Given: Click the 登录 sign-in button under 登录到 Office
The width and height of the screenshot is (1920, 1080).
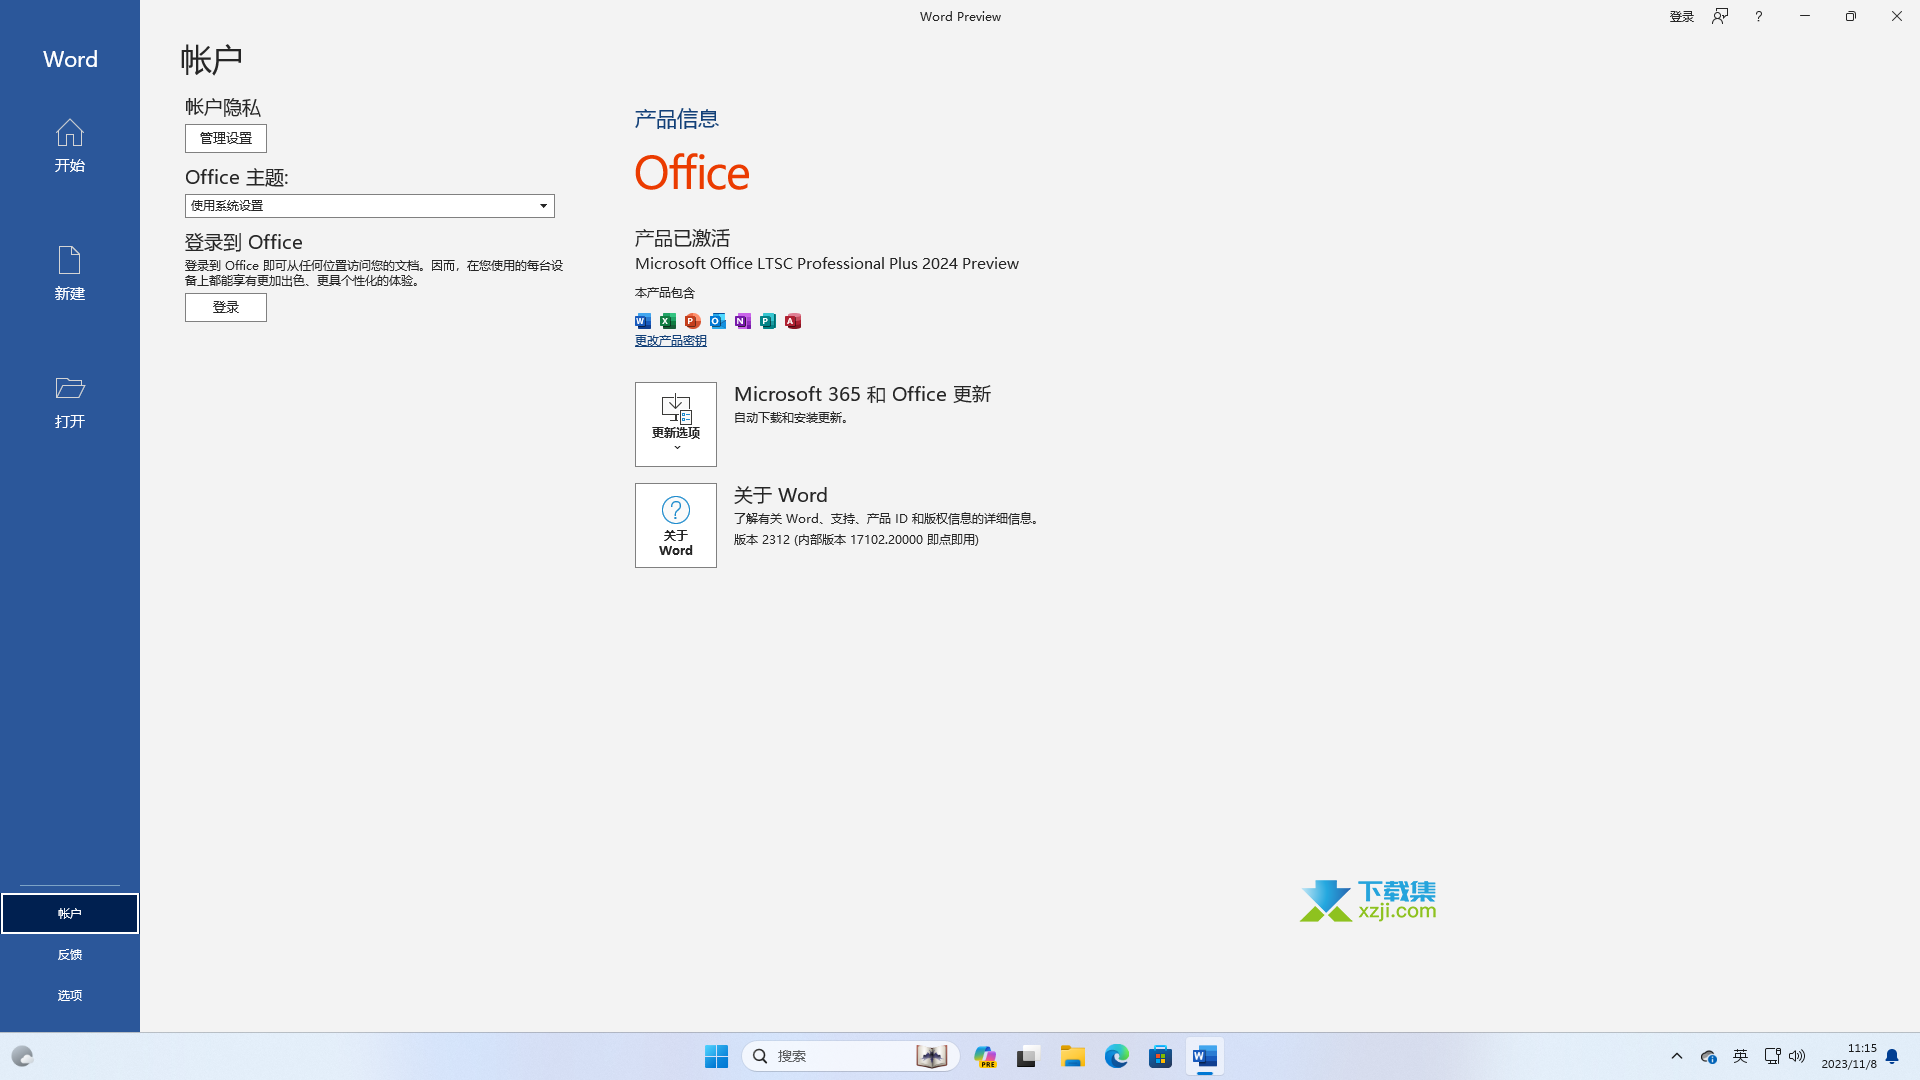Looking at the screenshot, I should pyautogui.click(x=226, y=307).
